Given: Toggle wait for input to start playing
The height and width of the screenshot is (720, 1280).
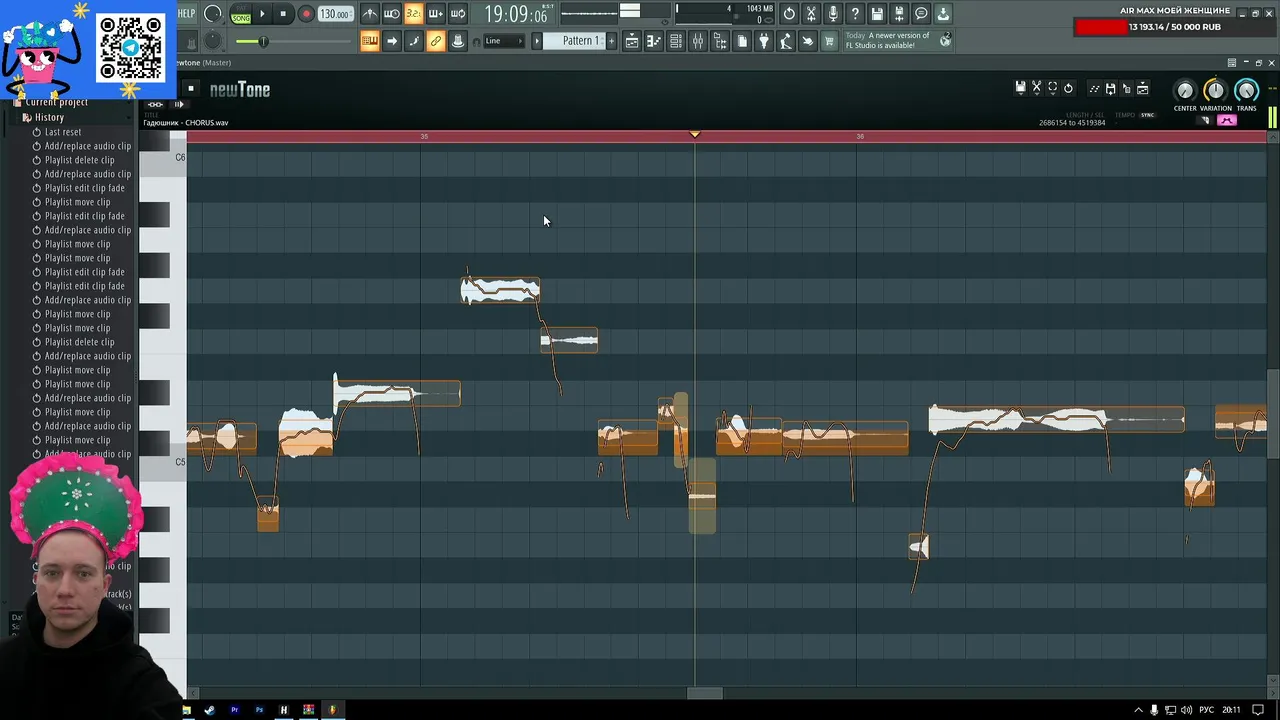Looking at the screenshot, I should click(x=392, y=14).
